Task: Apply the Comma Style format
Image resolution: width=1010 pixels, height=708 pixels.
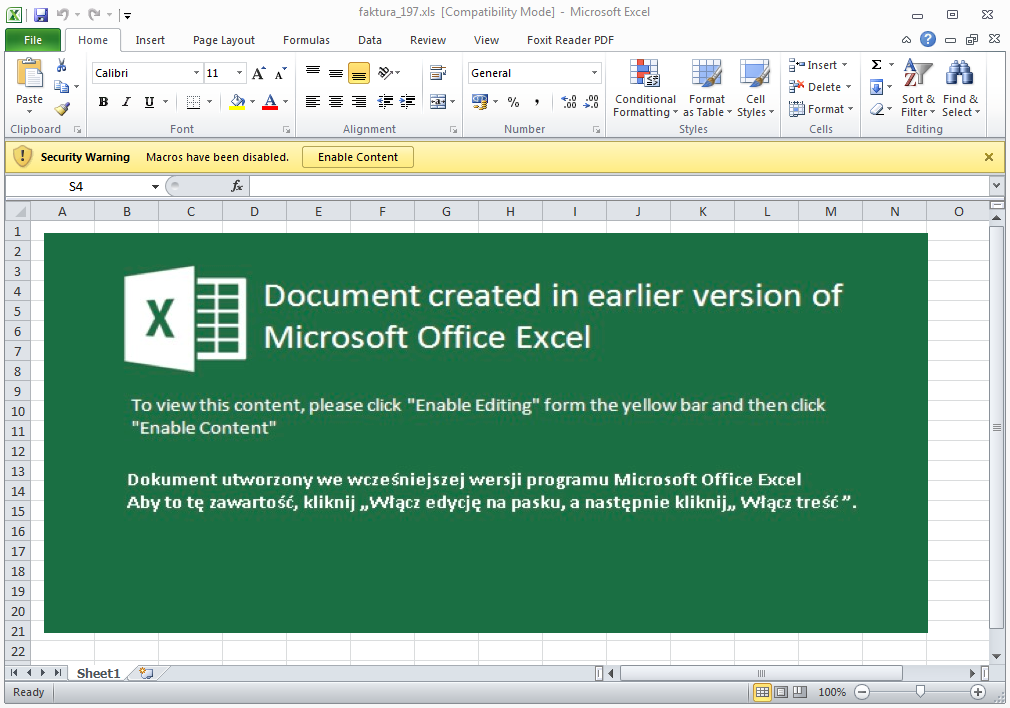Action: (537, 102)
